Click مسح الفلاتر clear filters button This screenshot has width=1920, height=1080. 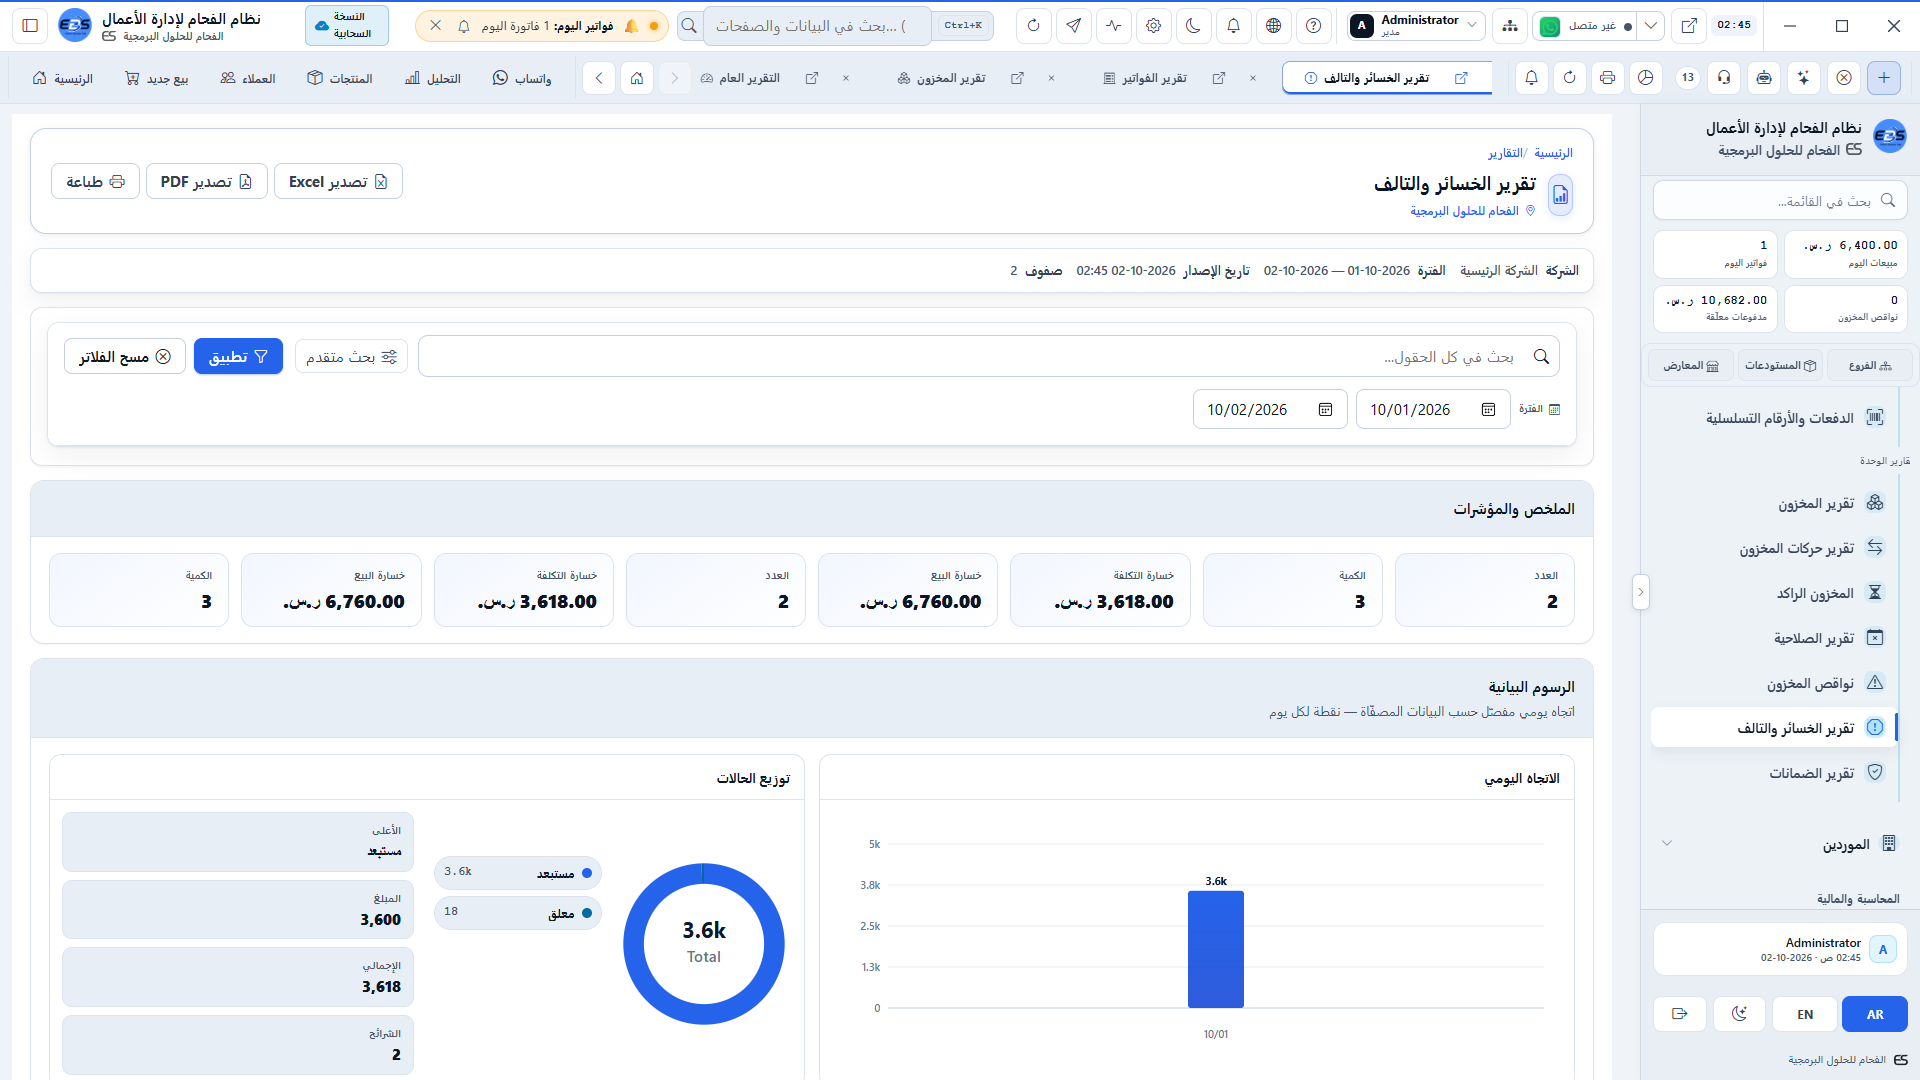[x=125, y=357]
